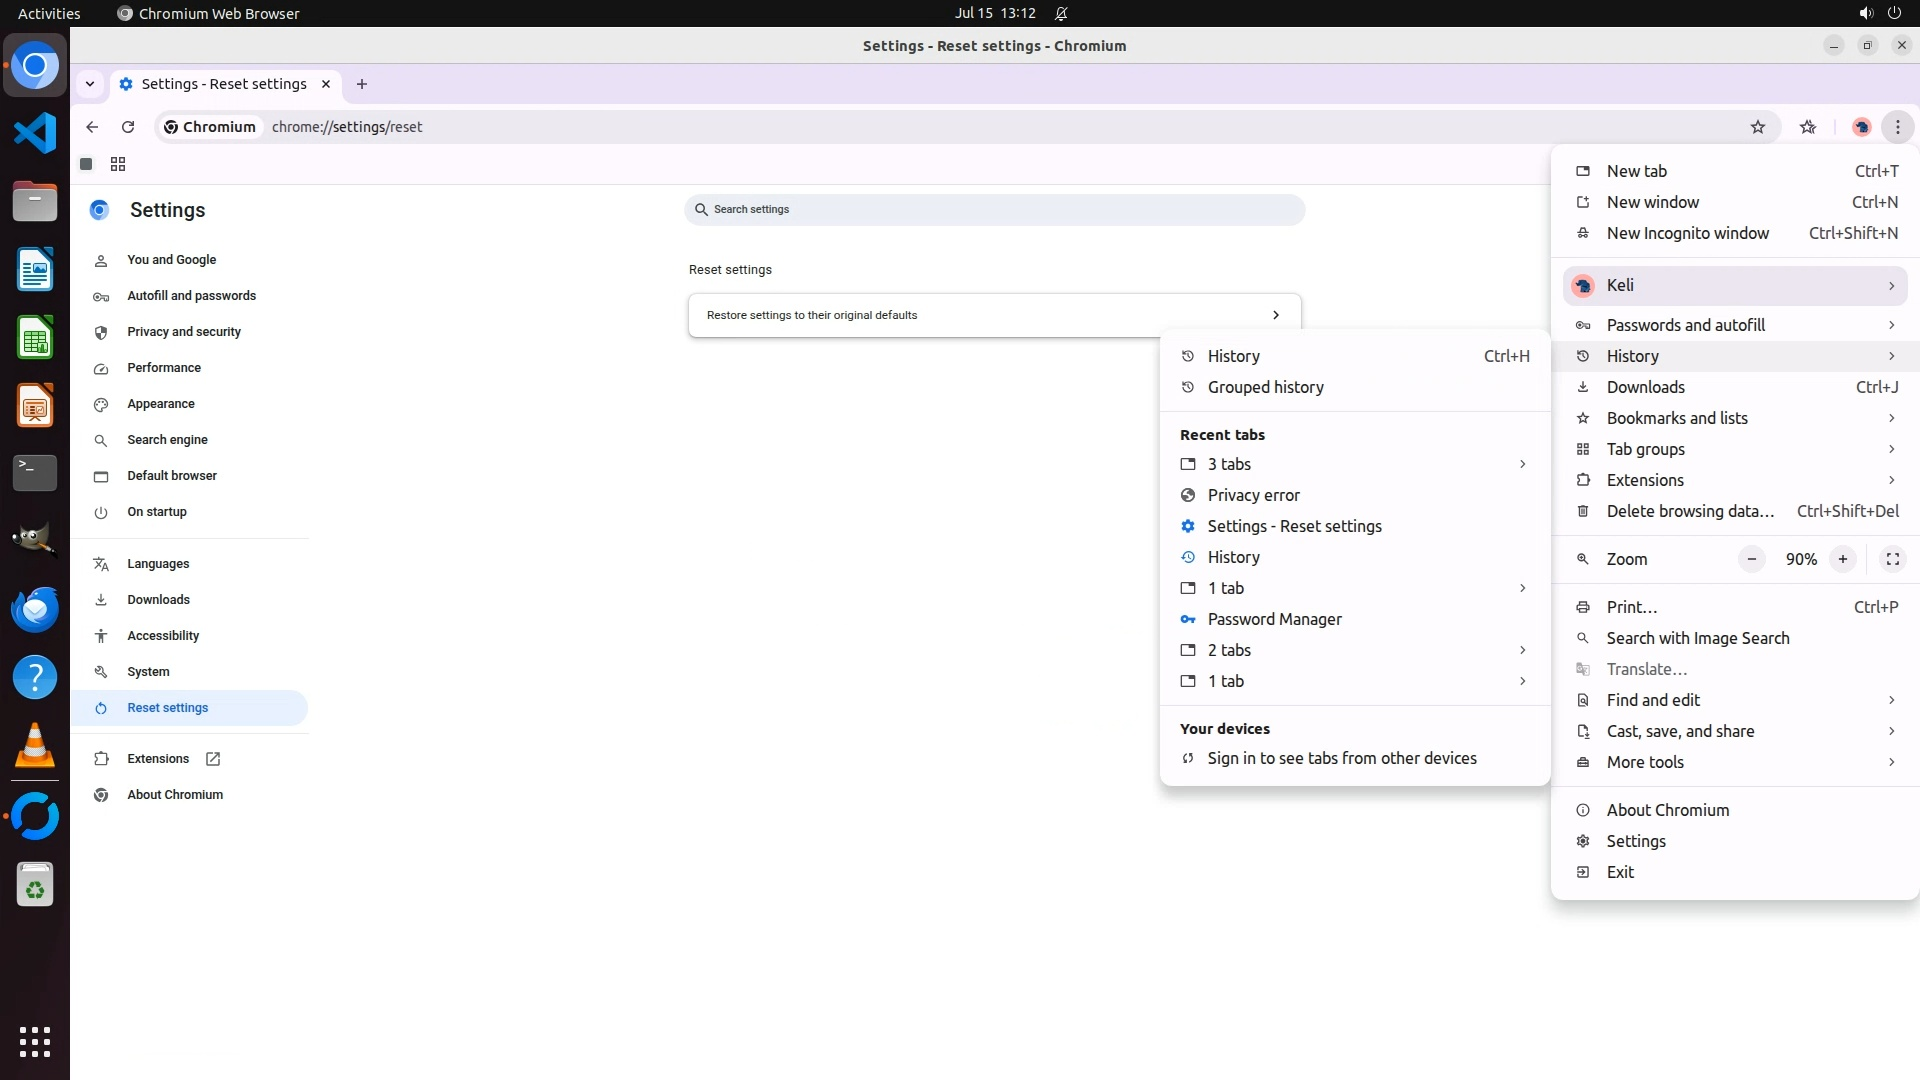This screenshot has height=1080, width=1920.
Task: Open the tab search dropdown arrow
Action: [x=90, y=84]
